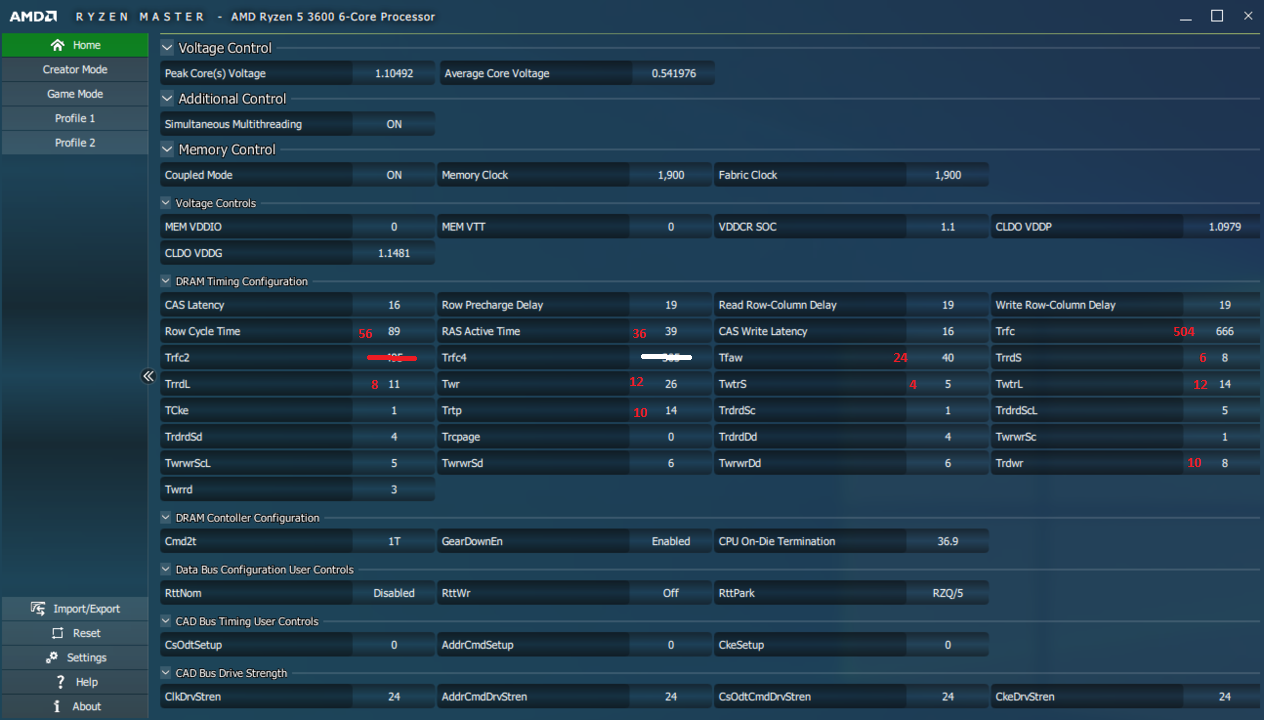Click the CLDO VDDP 1.0979 value
Viewport: 1264px width, 720px height.
pyautogui.click(x=1225, y=227)
